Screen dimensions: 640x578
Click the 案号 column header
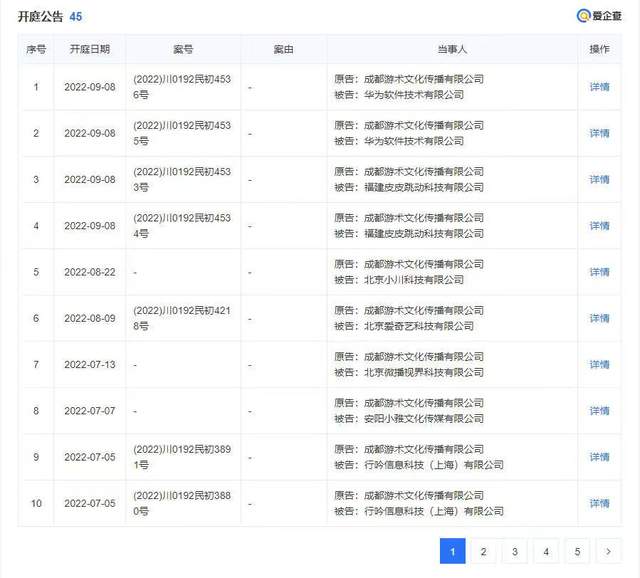[x=183, y=49]
